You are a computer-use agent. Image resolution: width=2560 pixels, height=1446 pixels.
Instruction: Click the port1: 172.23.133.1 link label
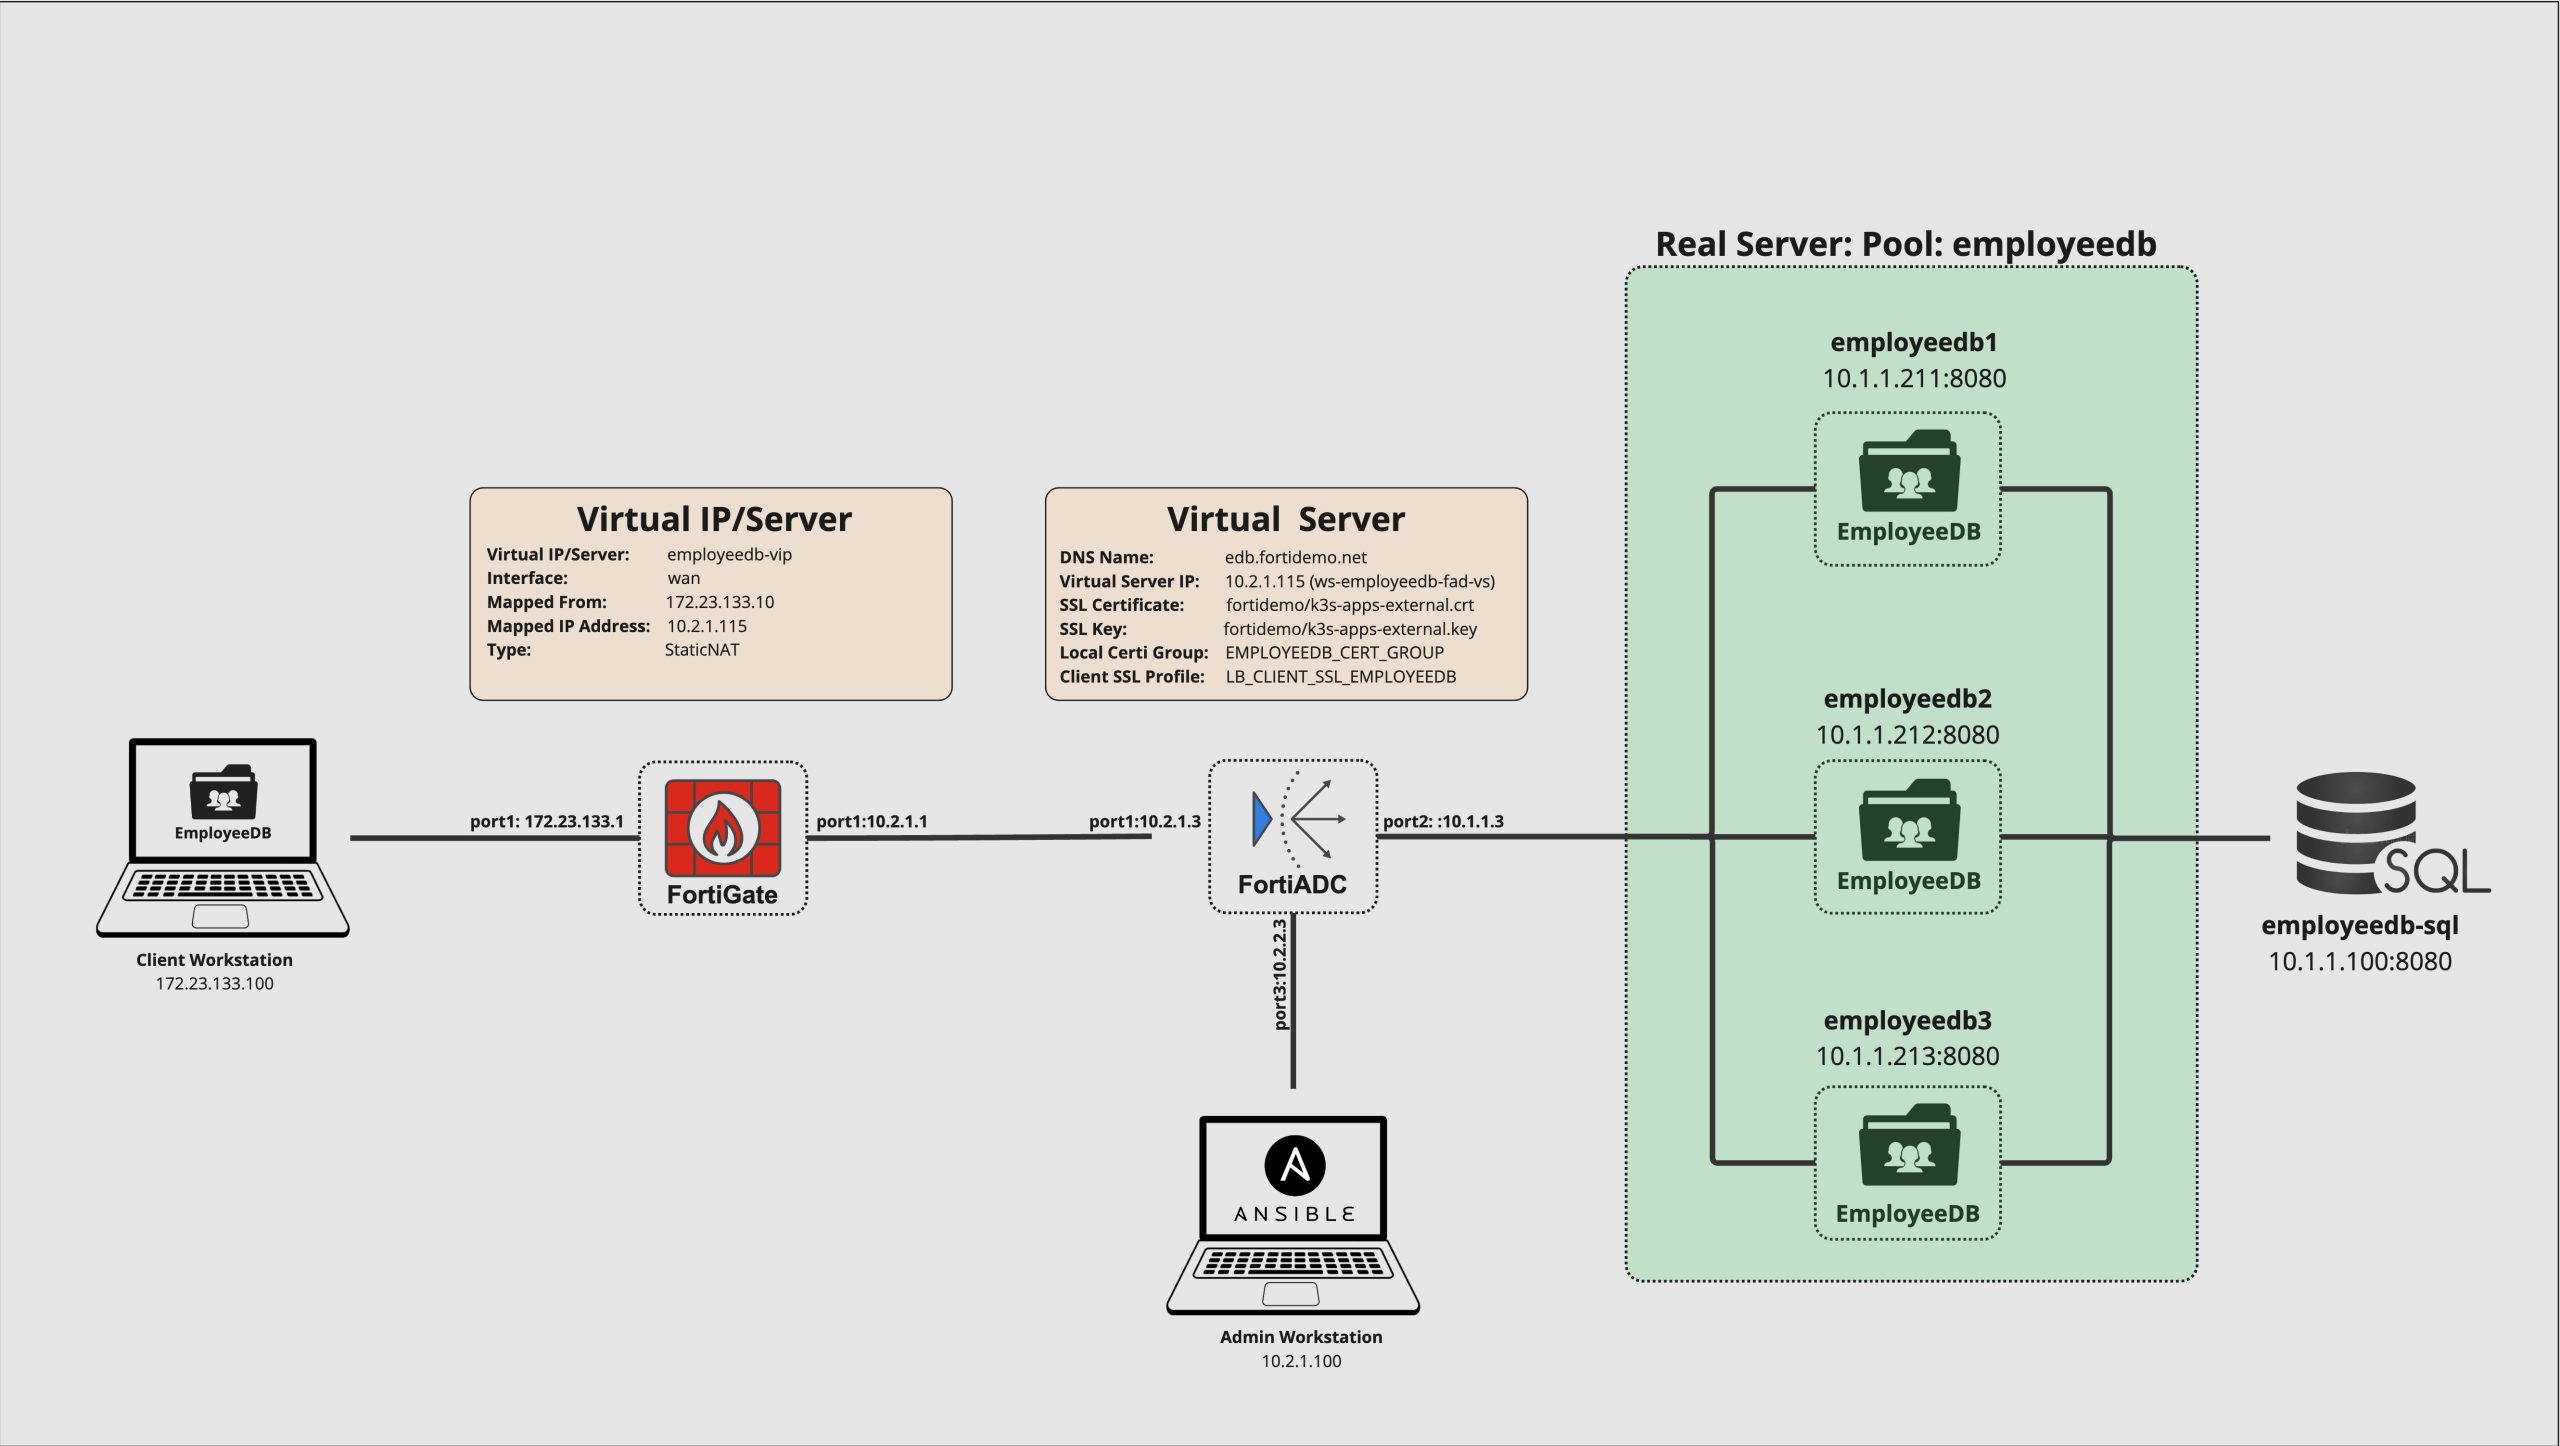coord(546,821)
